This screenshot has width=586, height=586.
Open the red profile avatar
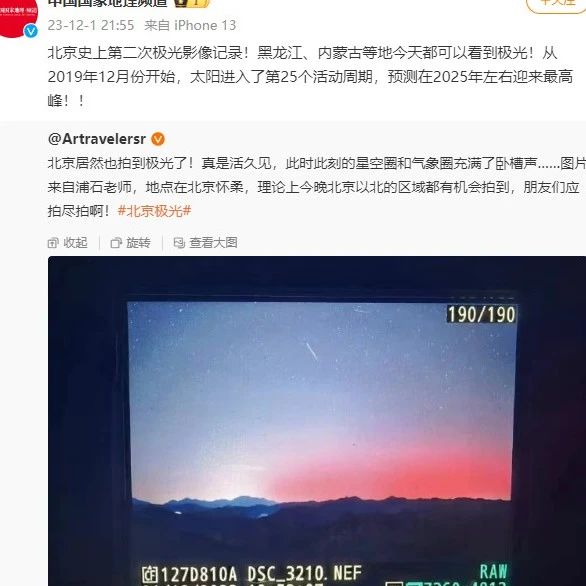[18, 17]
